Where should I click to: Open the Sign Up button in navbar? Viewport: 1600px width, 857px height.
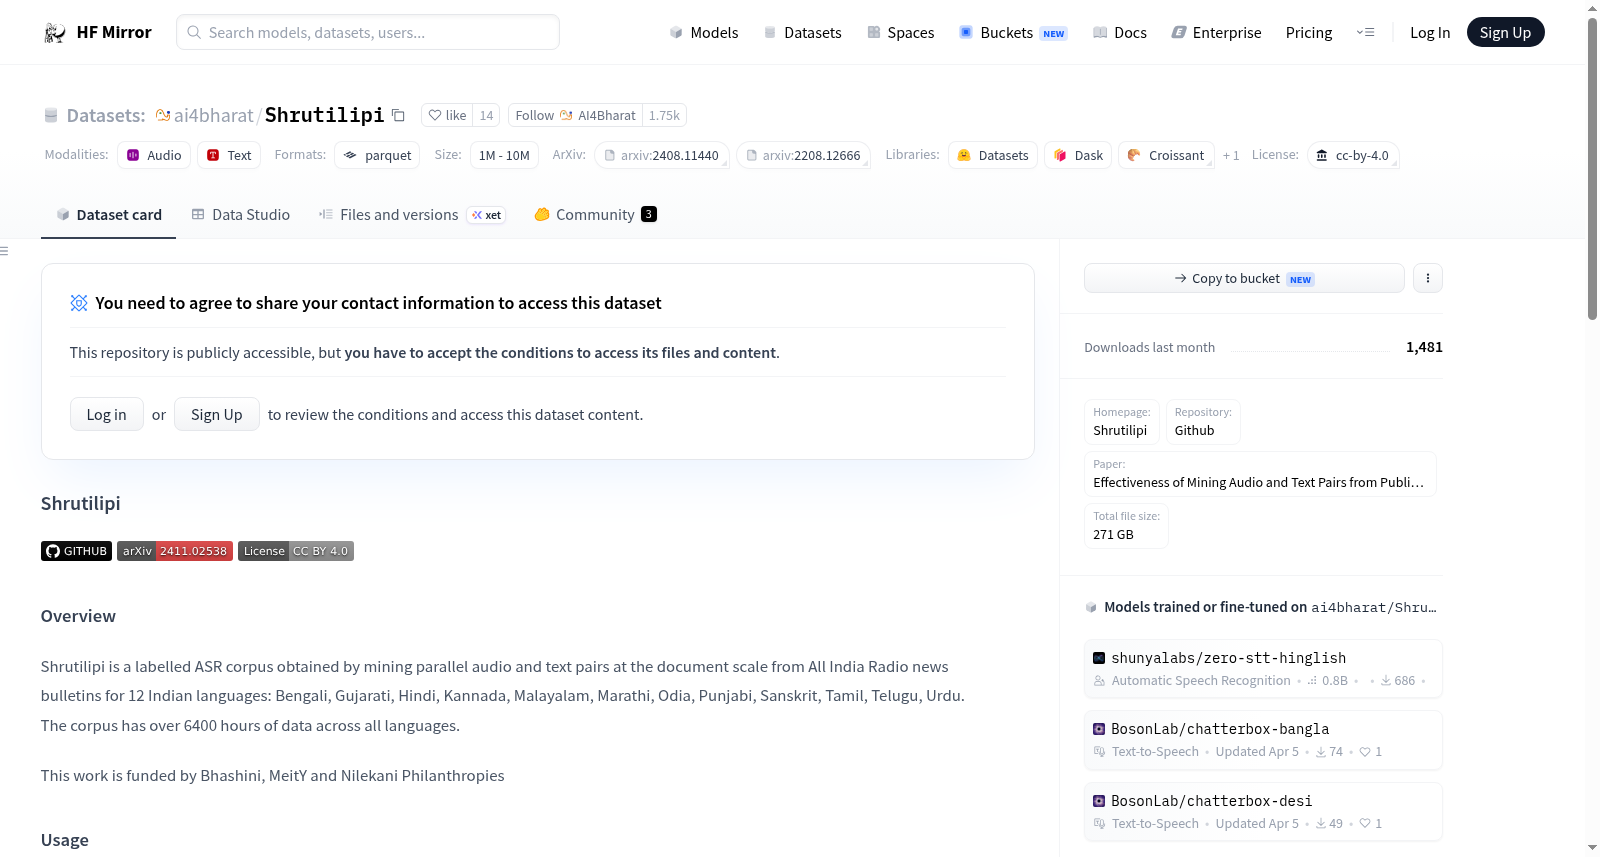click(x=1505, y=32)
